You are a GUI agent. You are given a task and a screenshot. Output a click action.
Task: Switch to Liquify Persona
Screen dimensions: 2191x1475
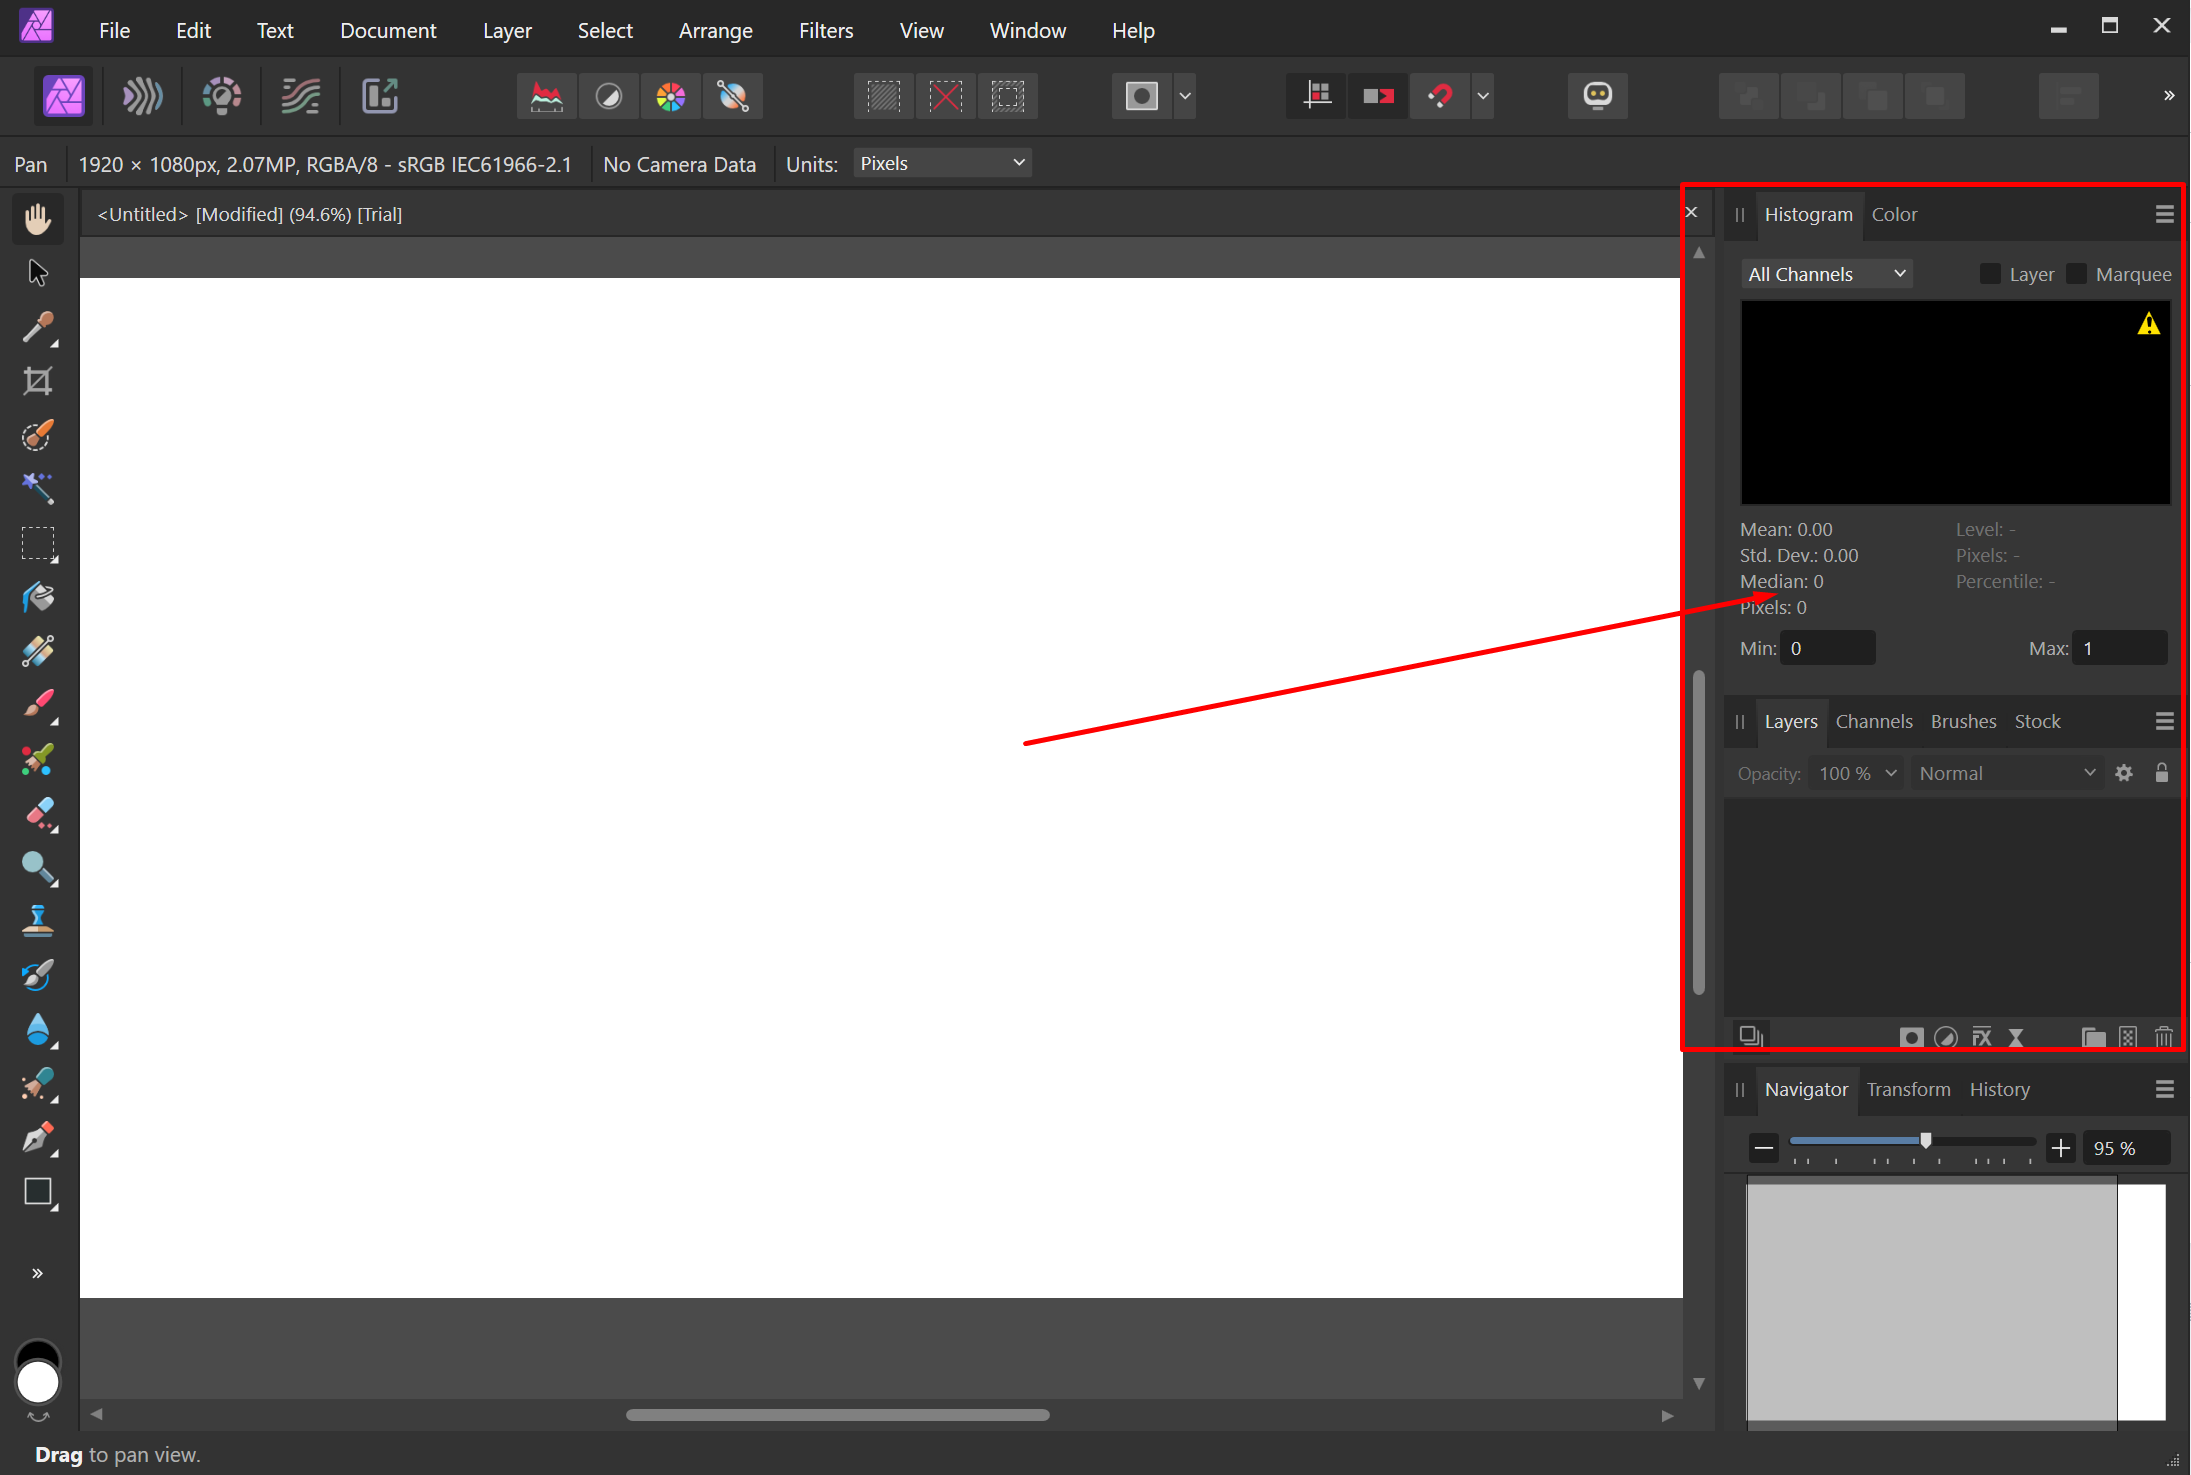(x=142, y=96)
